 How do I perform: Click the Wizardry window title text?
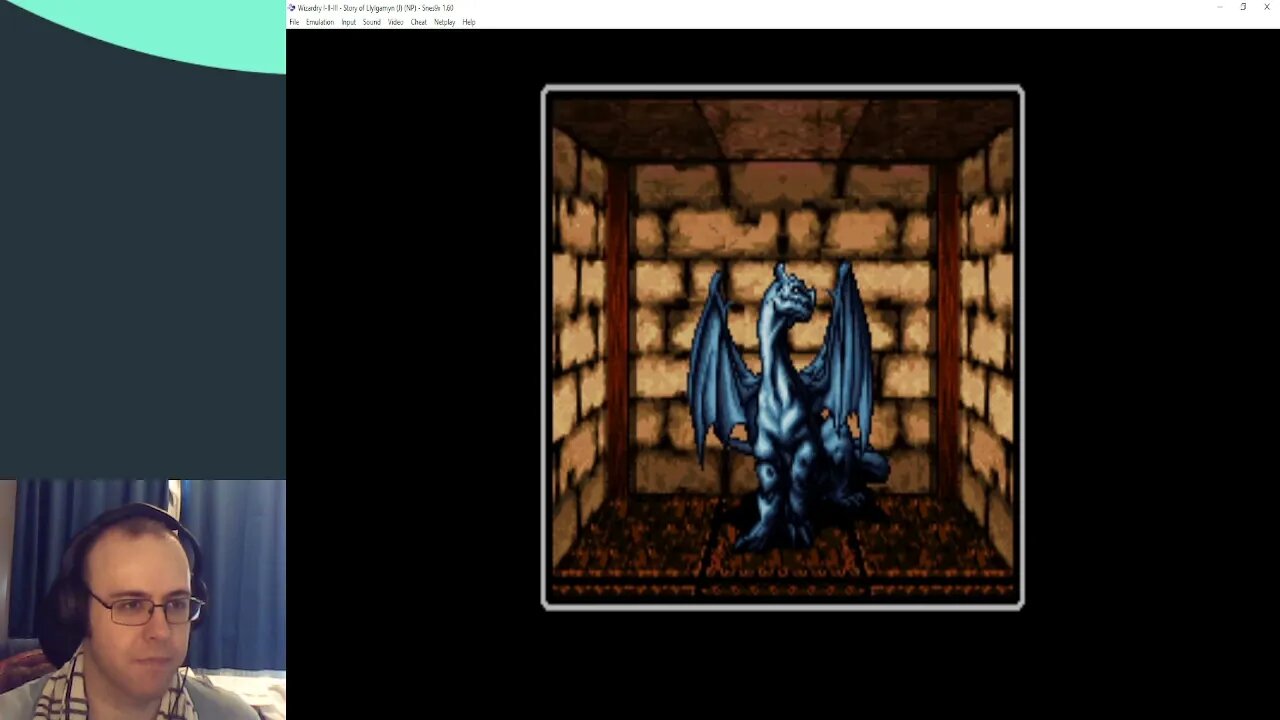point(376,8)
